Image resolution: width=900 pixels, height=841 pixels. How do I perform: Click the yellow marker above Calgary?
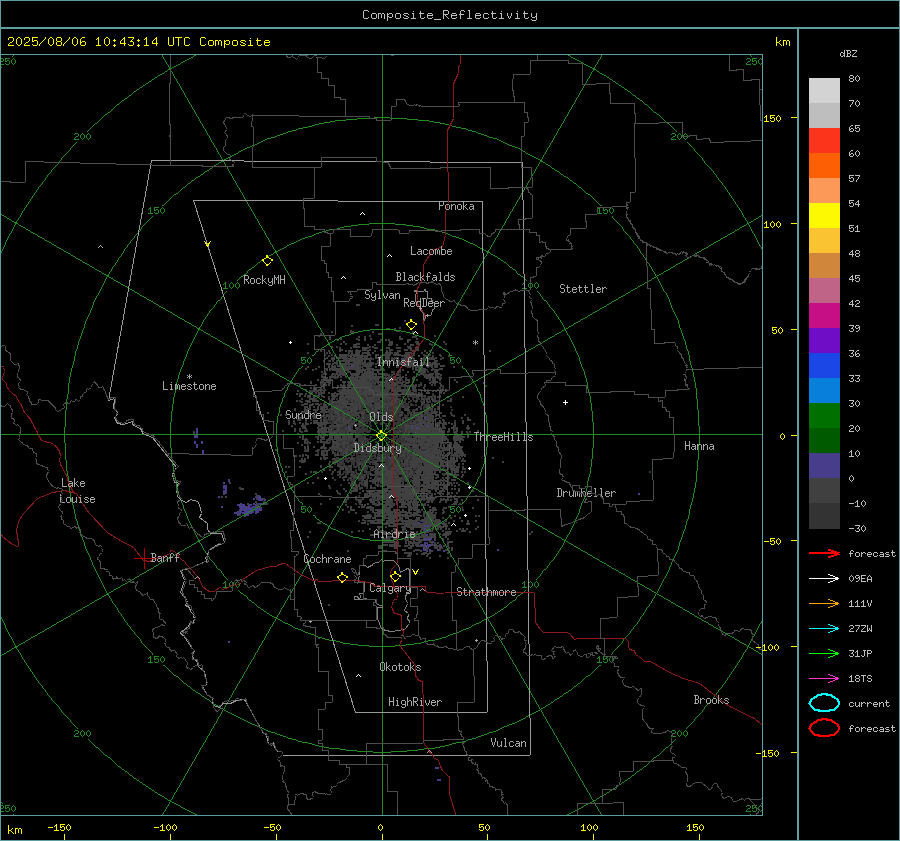click(395, 576)
